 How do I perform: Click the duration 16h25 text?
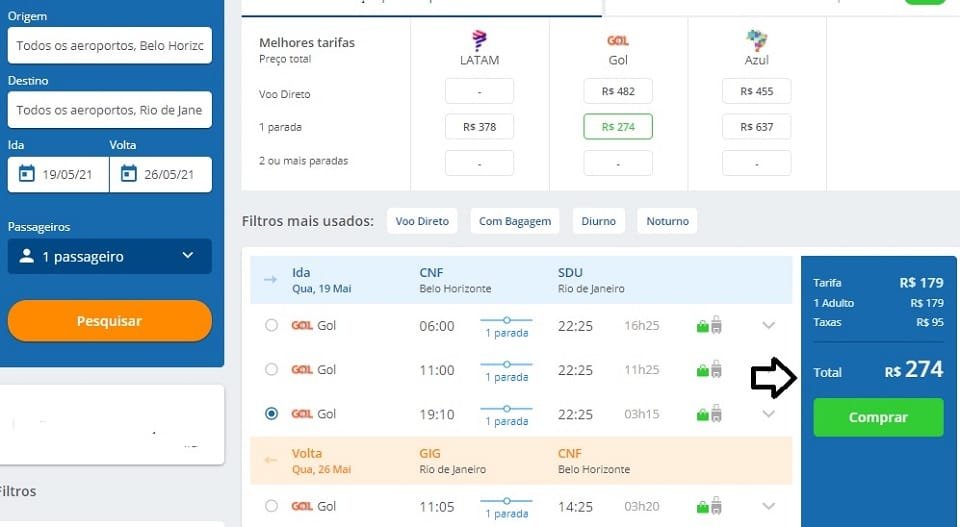click(642, 326)
